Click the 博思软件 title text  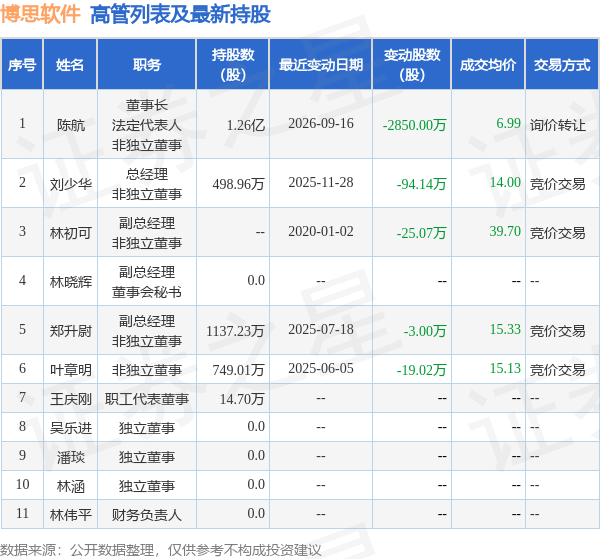click(x=40, y=15)
